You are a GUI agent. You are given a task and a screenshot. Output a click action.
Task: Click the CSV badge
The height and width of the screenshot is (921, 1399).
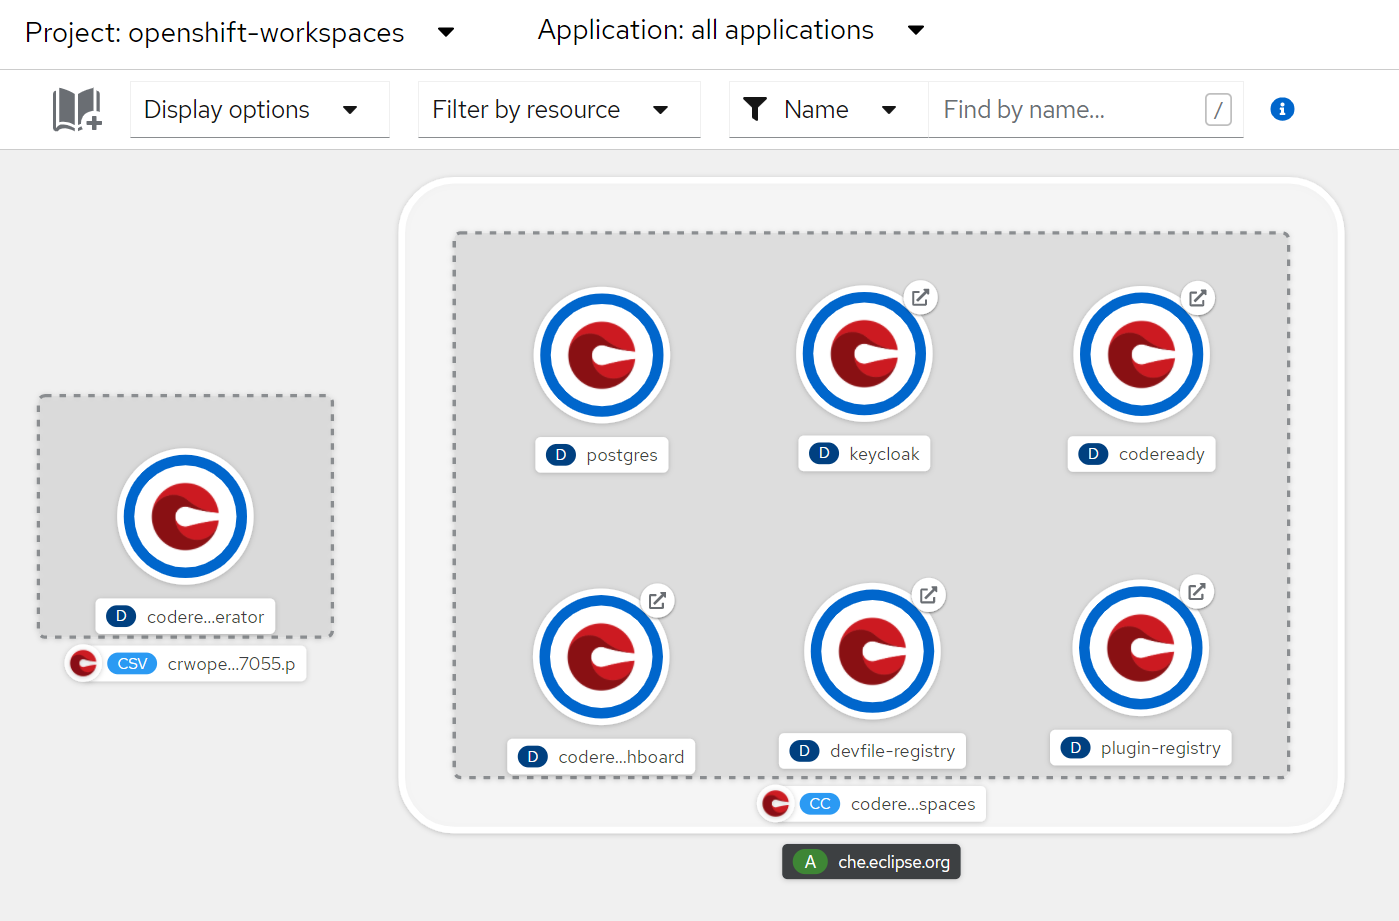coord(132,663)
